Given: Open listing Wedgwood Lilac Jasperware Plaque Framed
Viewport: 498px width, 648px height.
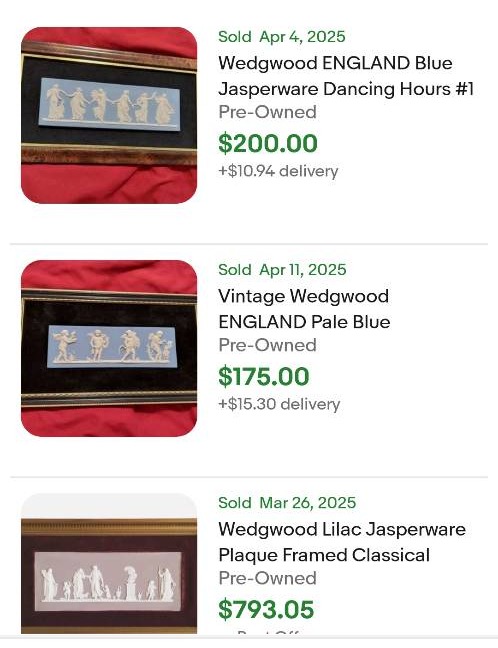Looking at the screenshot, I should point(342,542).
